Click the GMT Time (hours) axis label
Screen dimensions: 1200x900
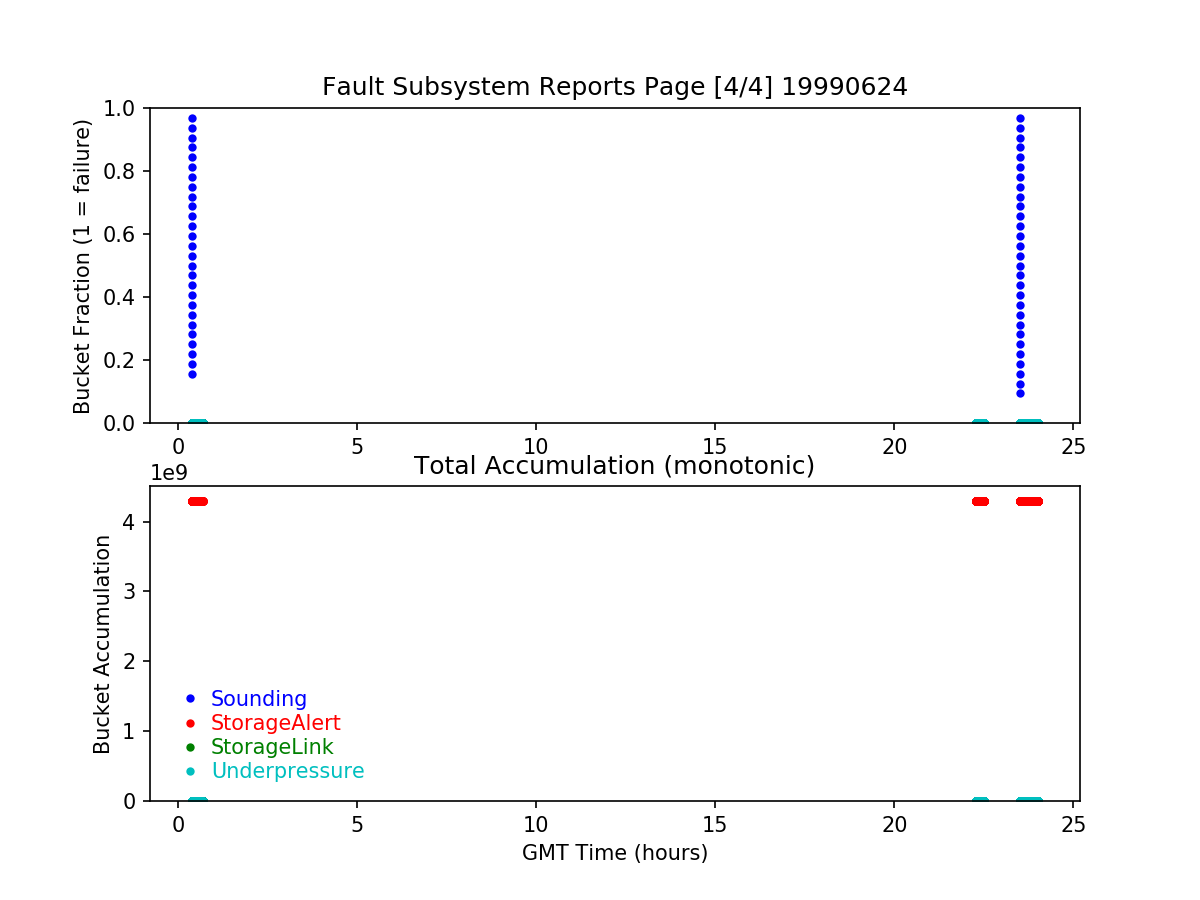click(x=614, y=853)
